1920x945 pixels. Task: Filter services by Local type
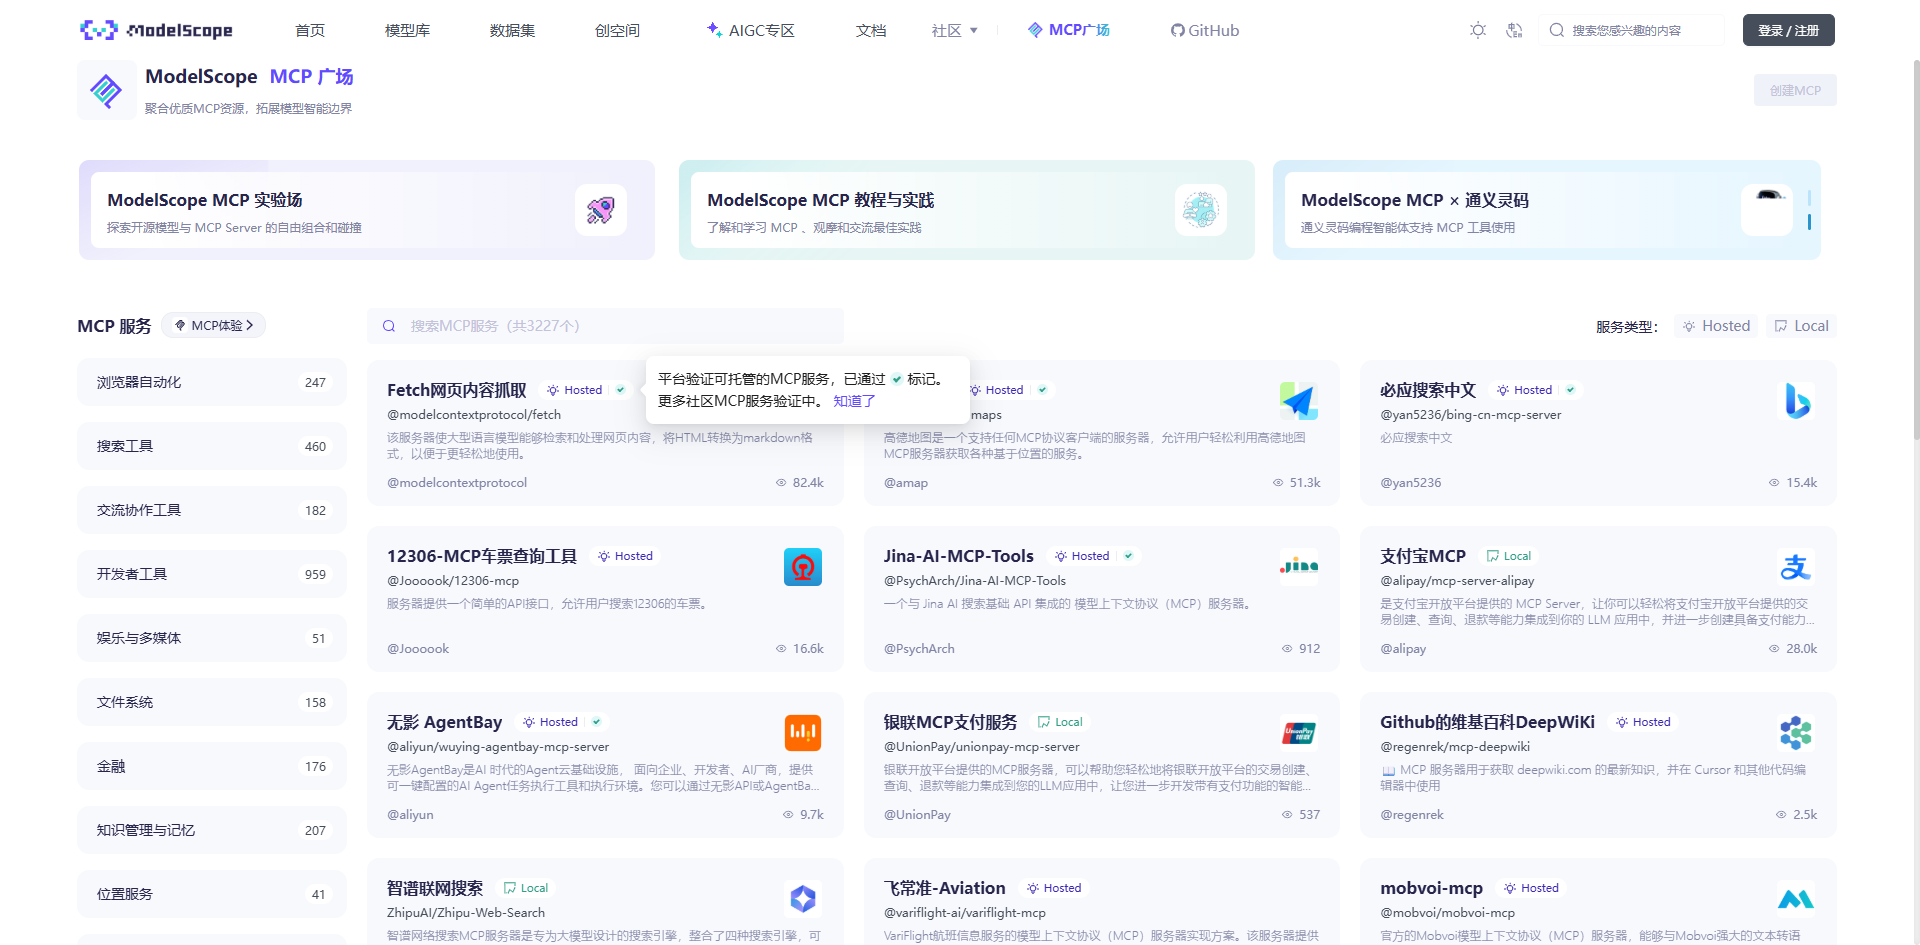(1801, 326)
